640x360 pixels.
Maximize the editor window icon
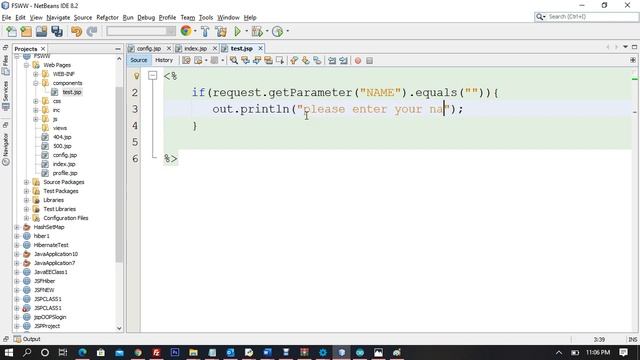(634, 47)
